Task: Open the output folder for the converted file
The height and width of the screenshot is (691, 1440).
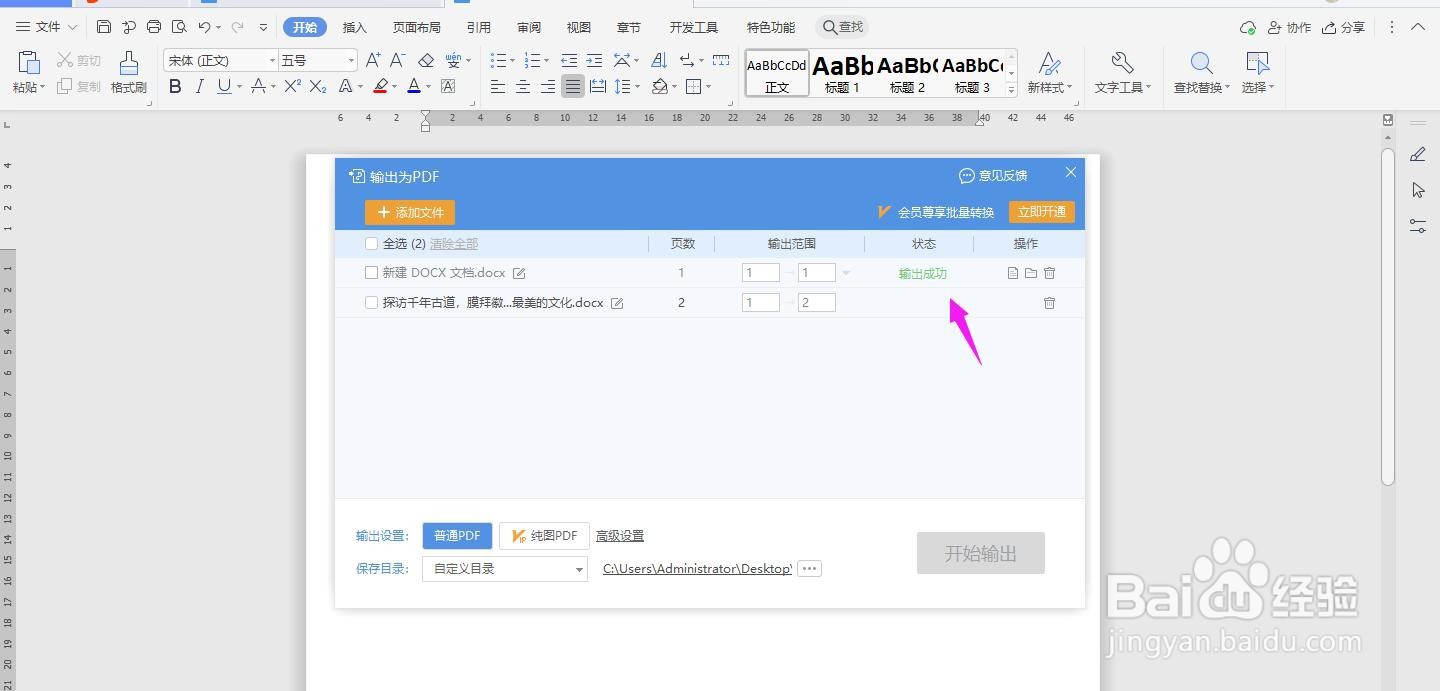Action: pyautogui.click(x=1031, y=272)
